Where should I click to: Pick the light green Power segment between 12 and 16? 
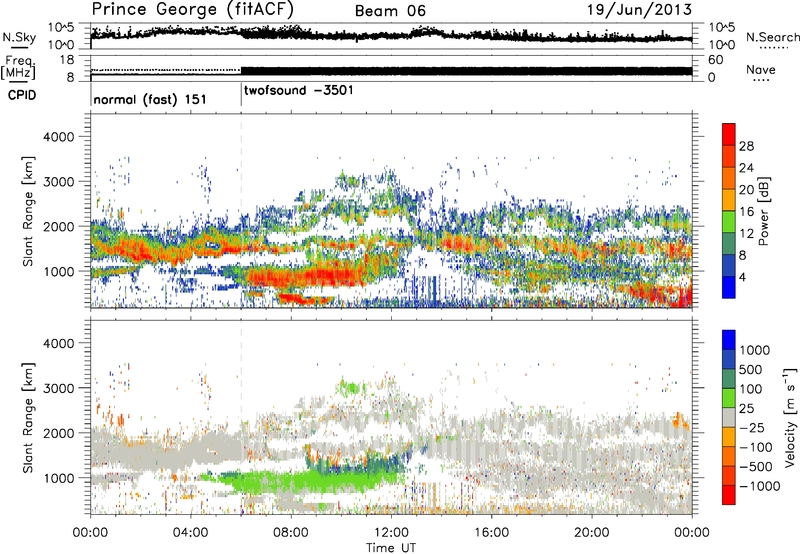(x=729, y=222)
